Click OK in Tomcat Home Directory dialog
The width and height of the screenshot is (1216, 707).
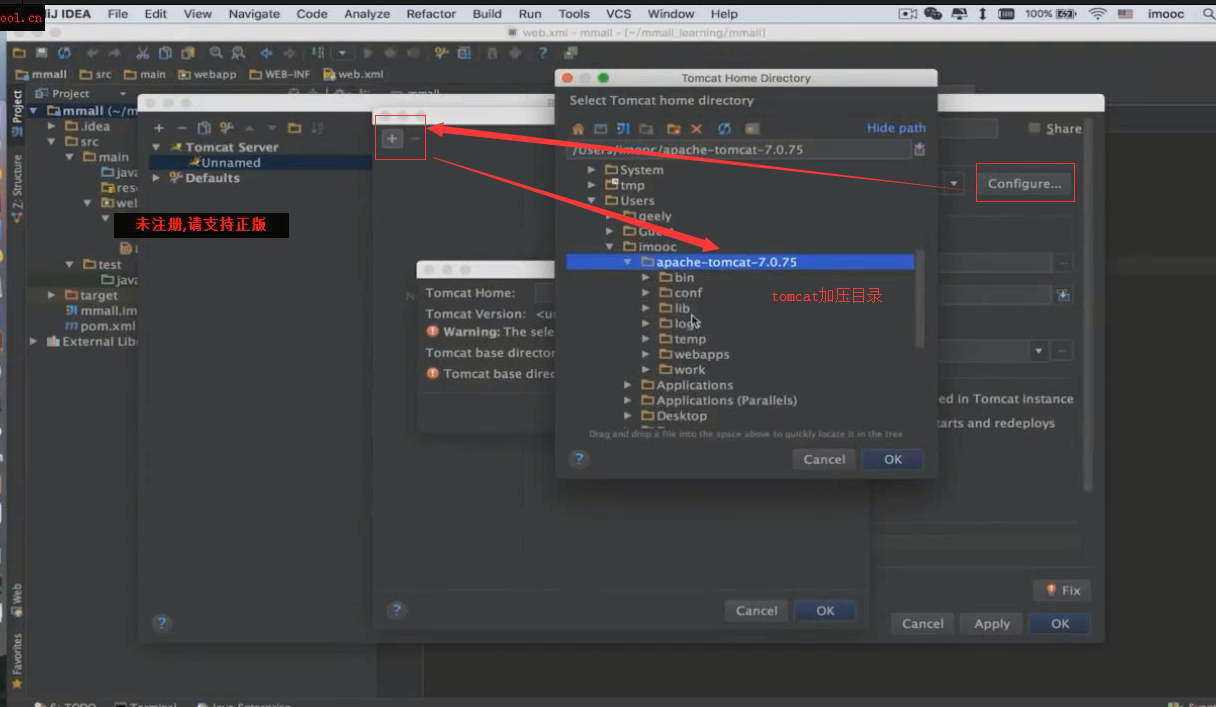click(x=893, y=459)
